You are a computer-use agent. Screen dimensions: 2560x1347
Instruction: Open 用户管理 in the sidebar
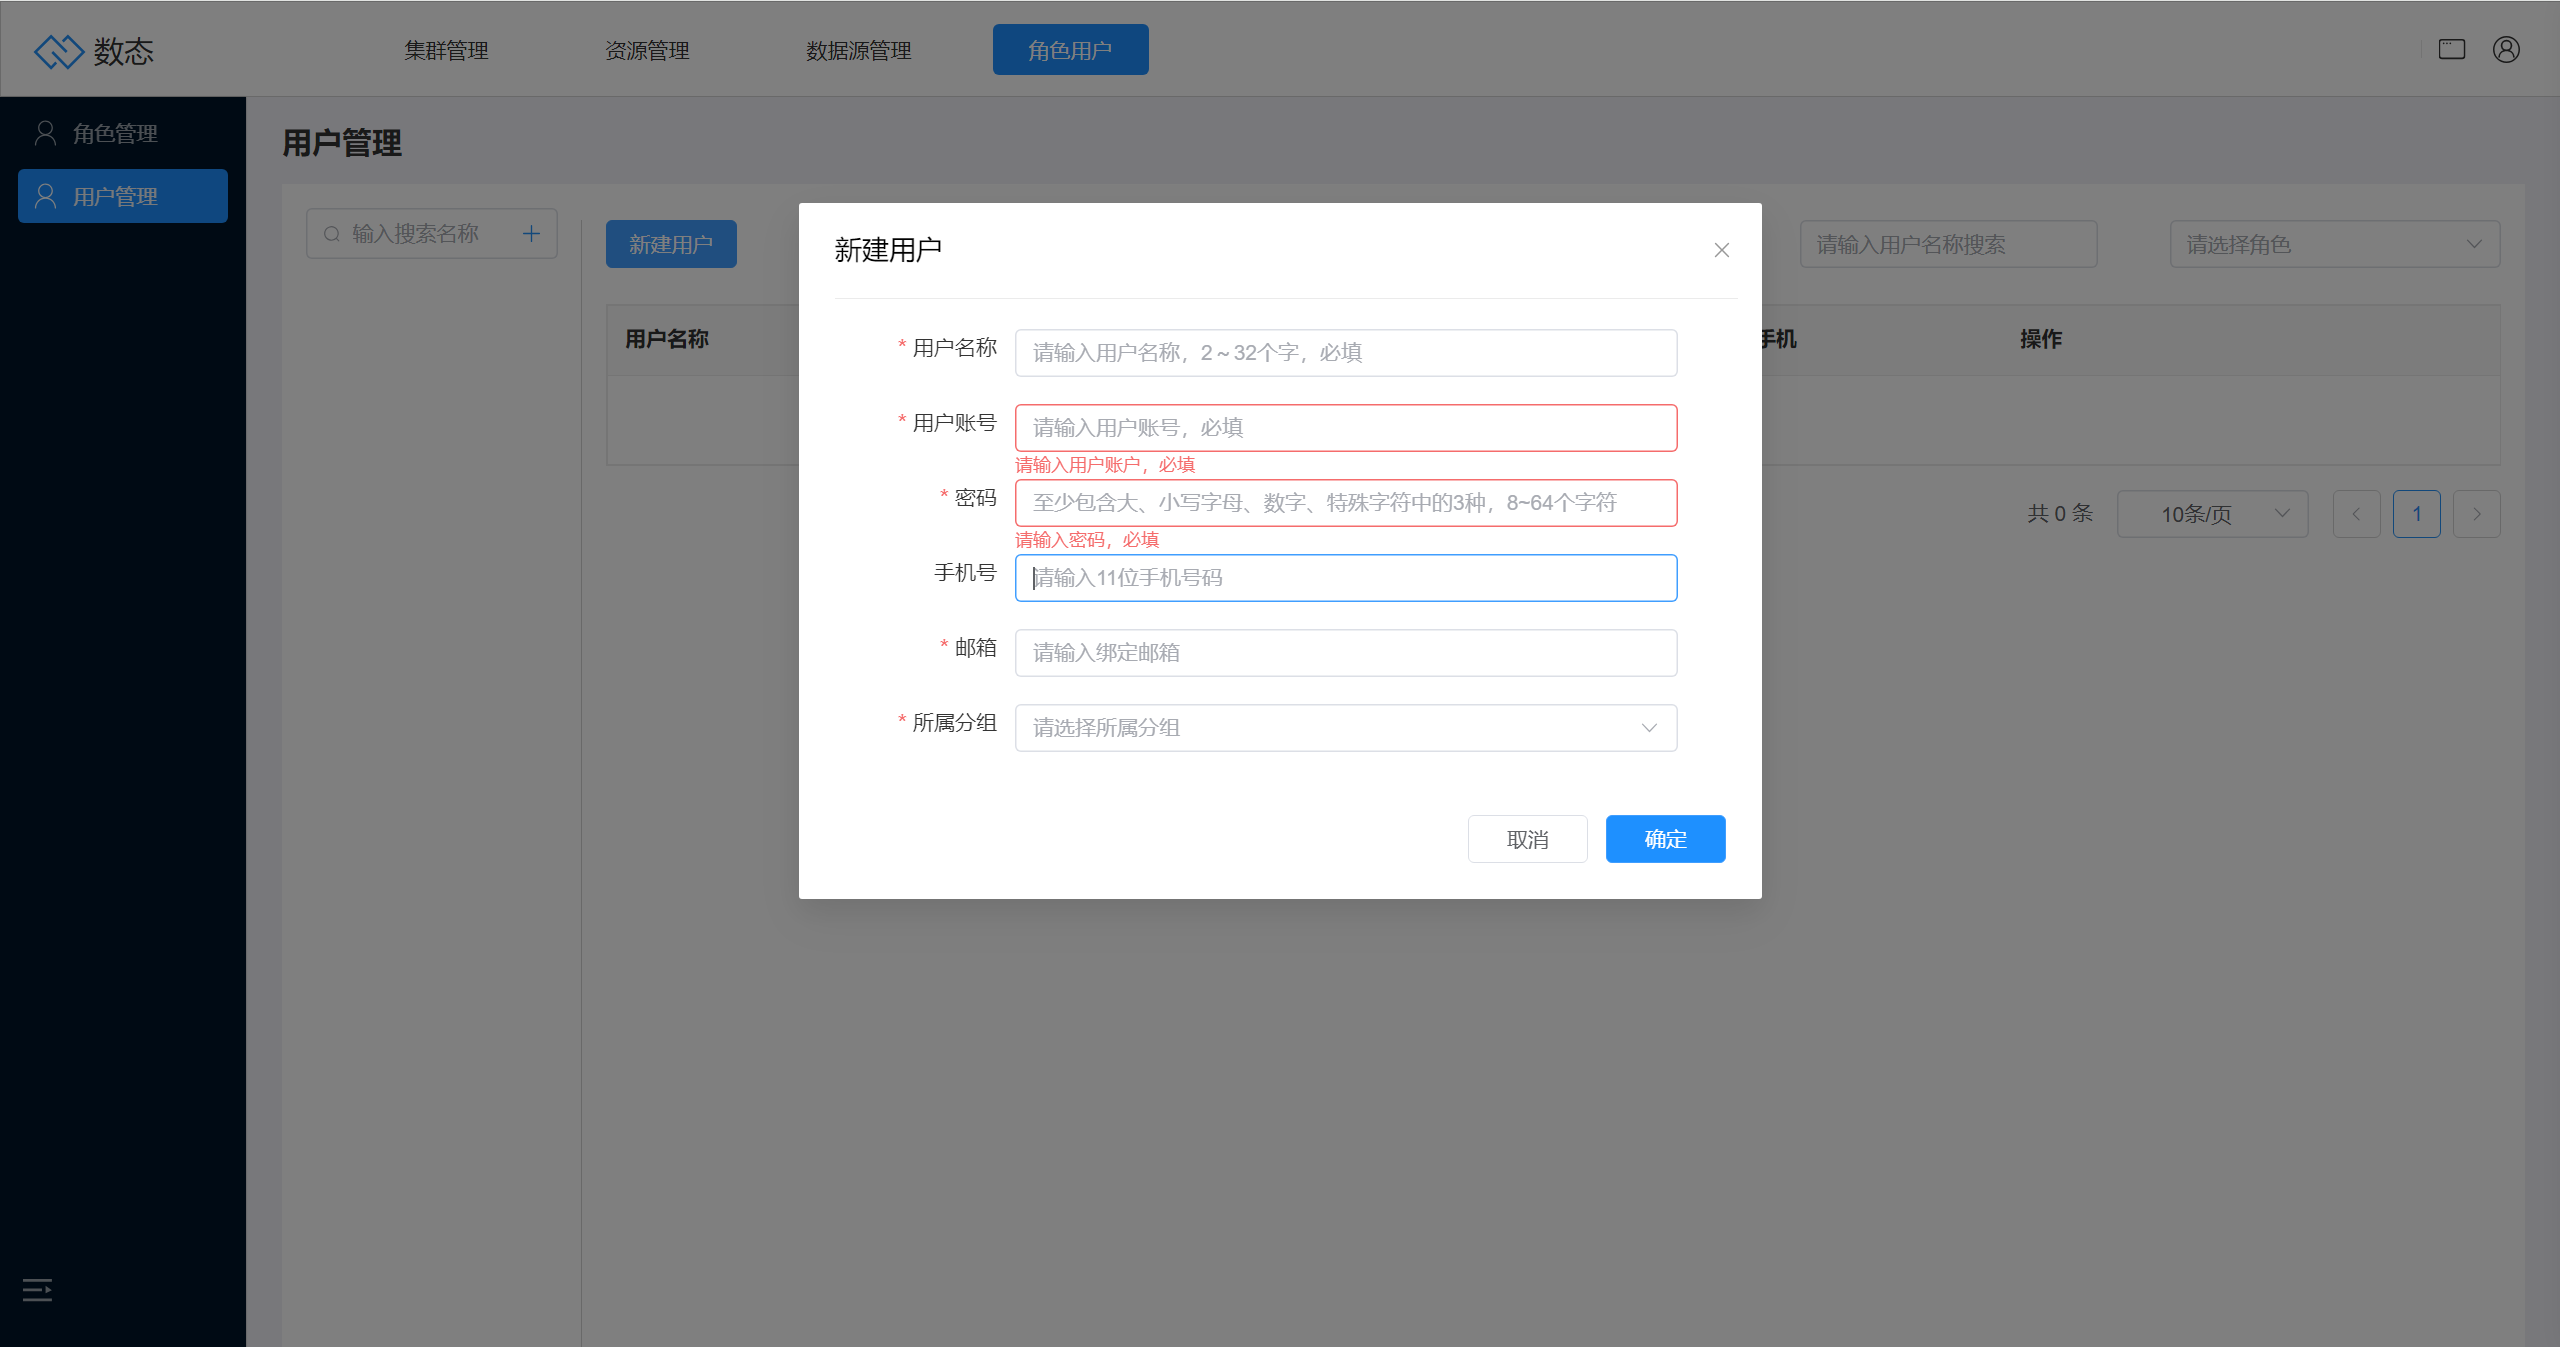tap(123, 196)
